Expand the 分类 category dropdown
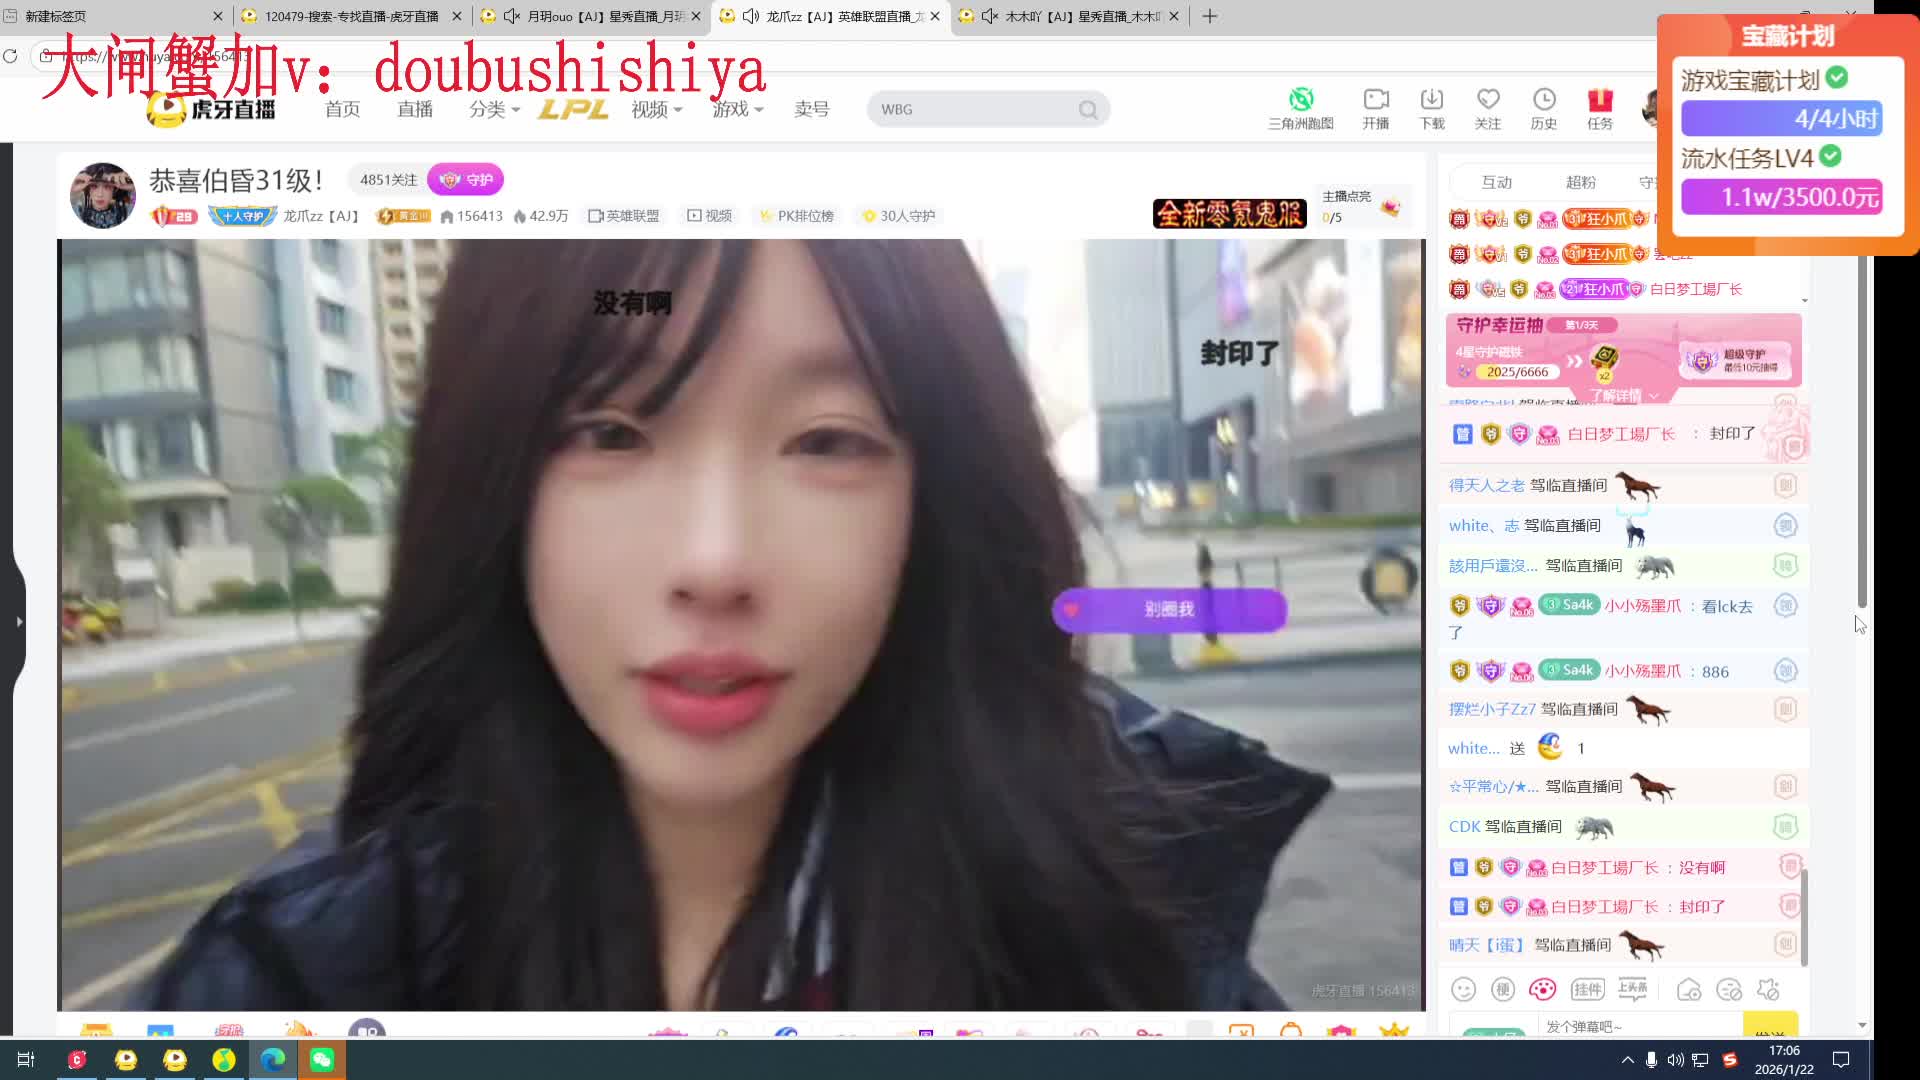 point(495,109)
